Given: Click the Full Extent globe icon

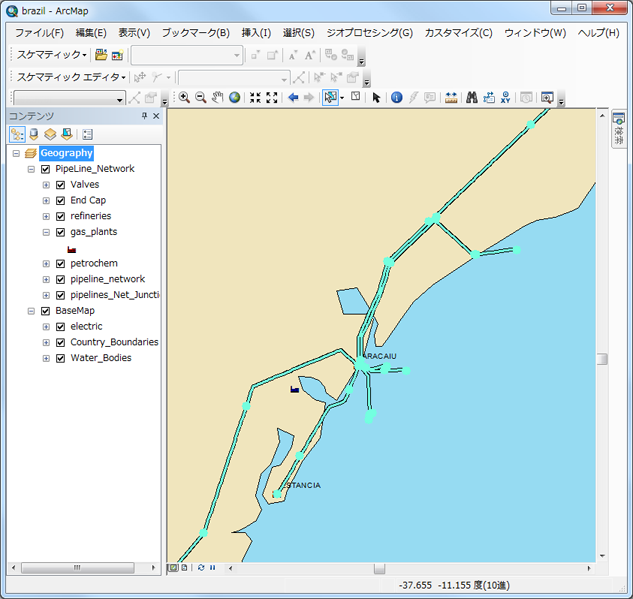Looking at the screenshot, I should (x=234, y=98).
